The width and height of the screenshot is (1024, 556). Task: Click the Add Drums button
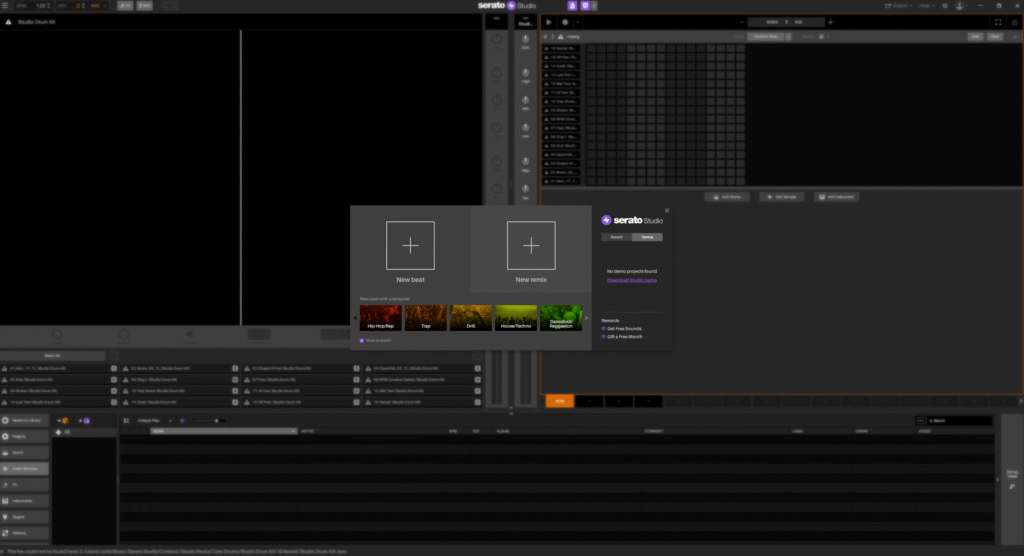727,197
